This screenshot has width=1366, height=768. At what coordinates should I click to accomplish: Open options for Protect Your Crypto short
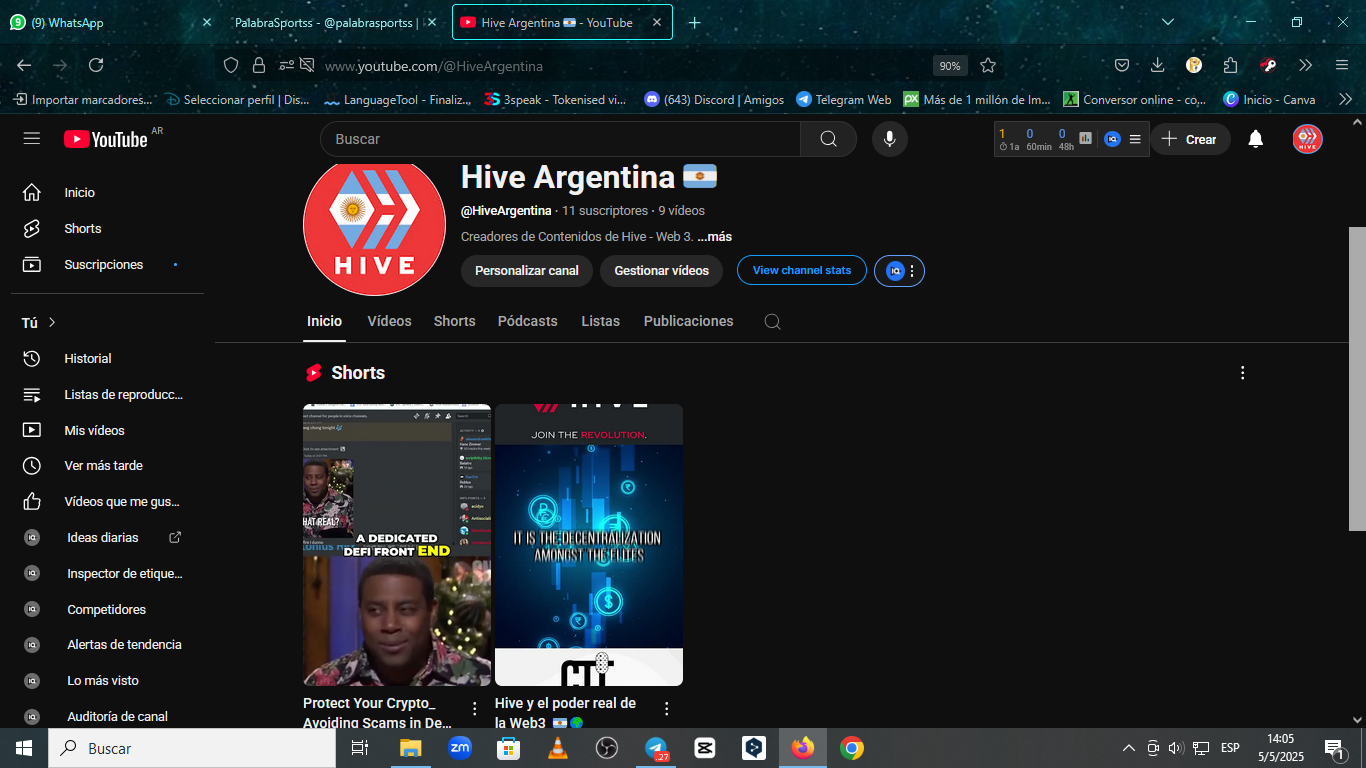(x=475, y=708)
